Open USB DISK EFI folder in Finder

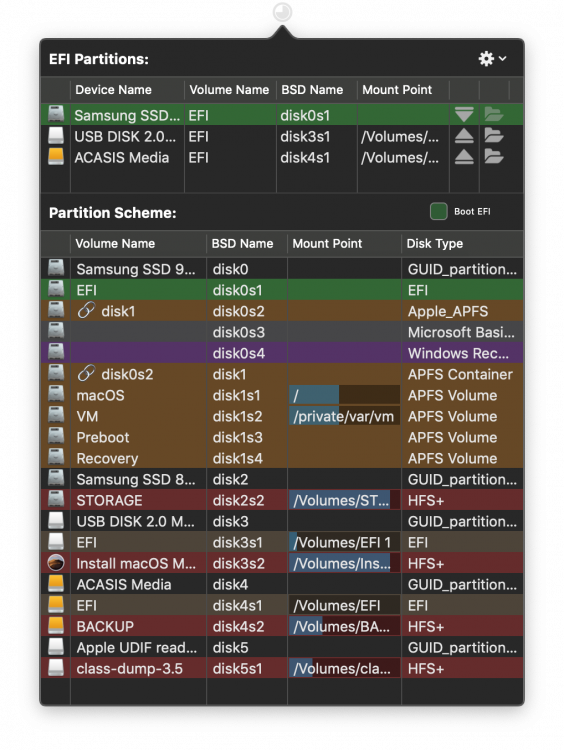point(494,136)
